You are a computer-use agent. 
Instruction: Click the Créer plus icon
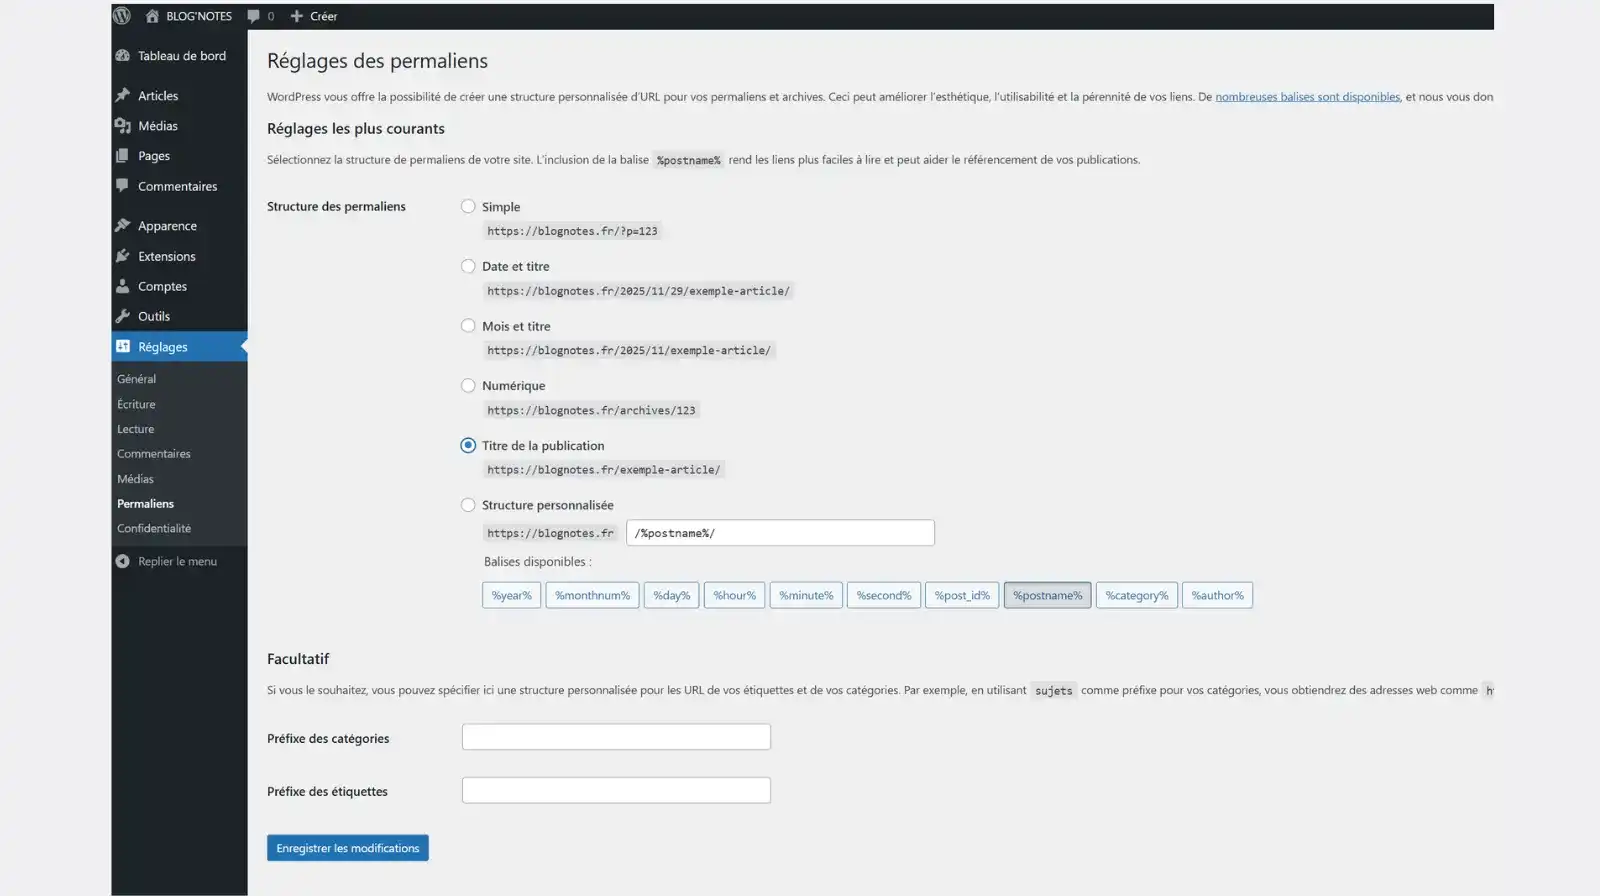click(297, 16)
